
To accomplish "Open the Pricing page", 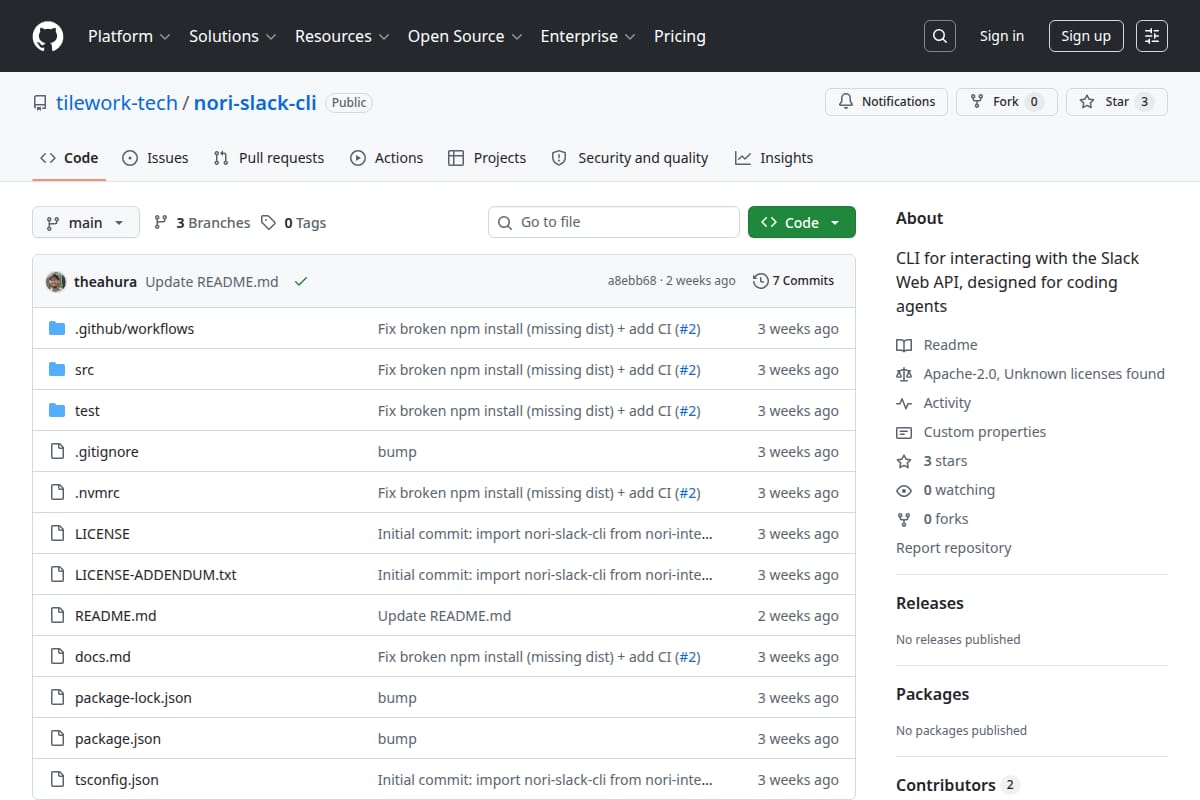I will tap(679, 36).
